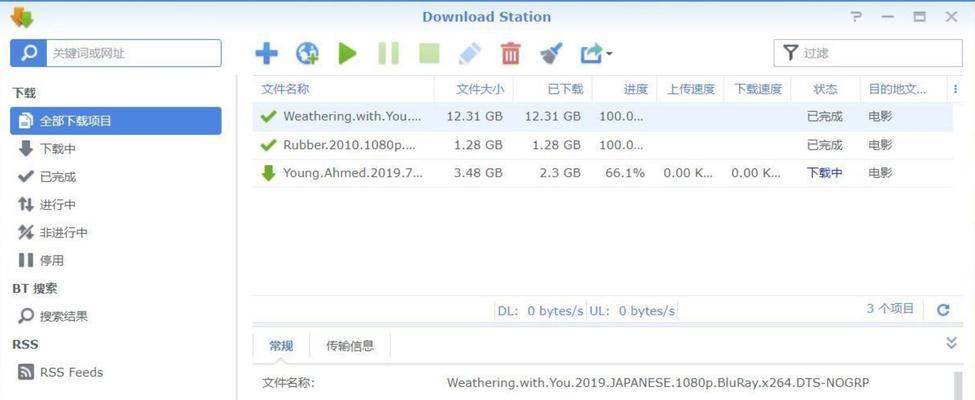Sort by 文件名称 column header
Viewport: 975px width, 400px height.
(x=343, y=89)
